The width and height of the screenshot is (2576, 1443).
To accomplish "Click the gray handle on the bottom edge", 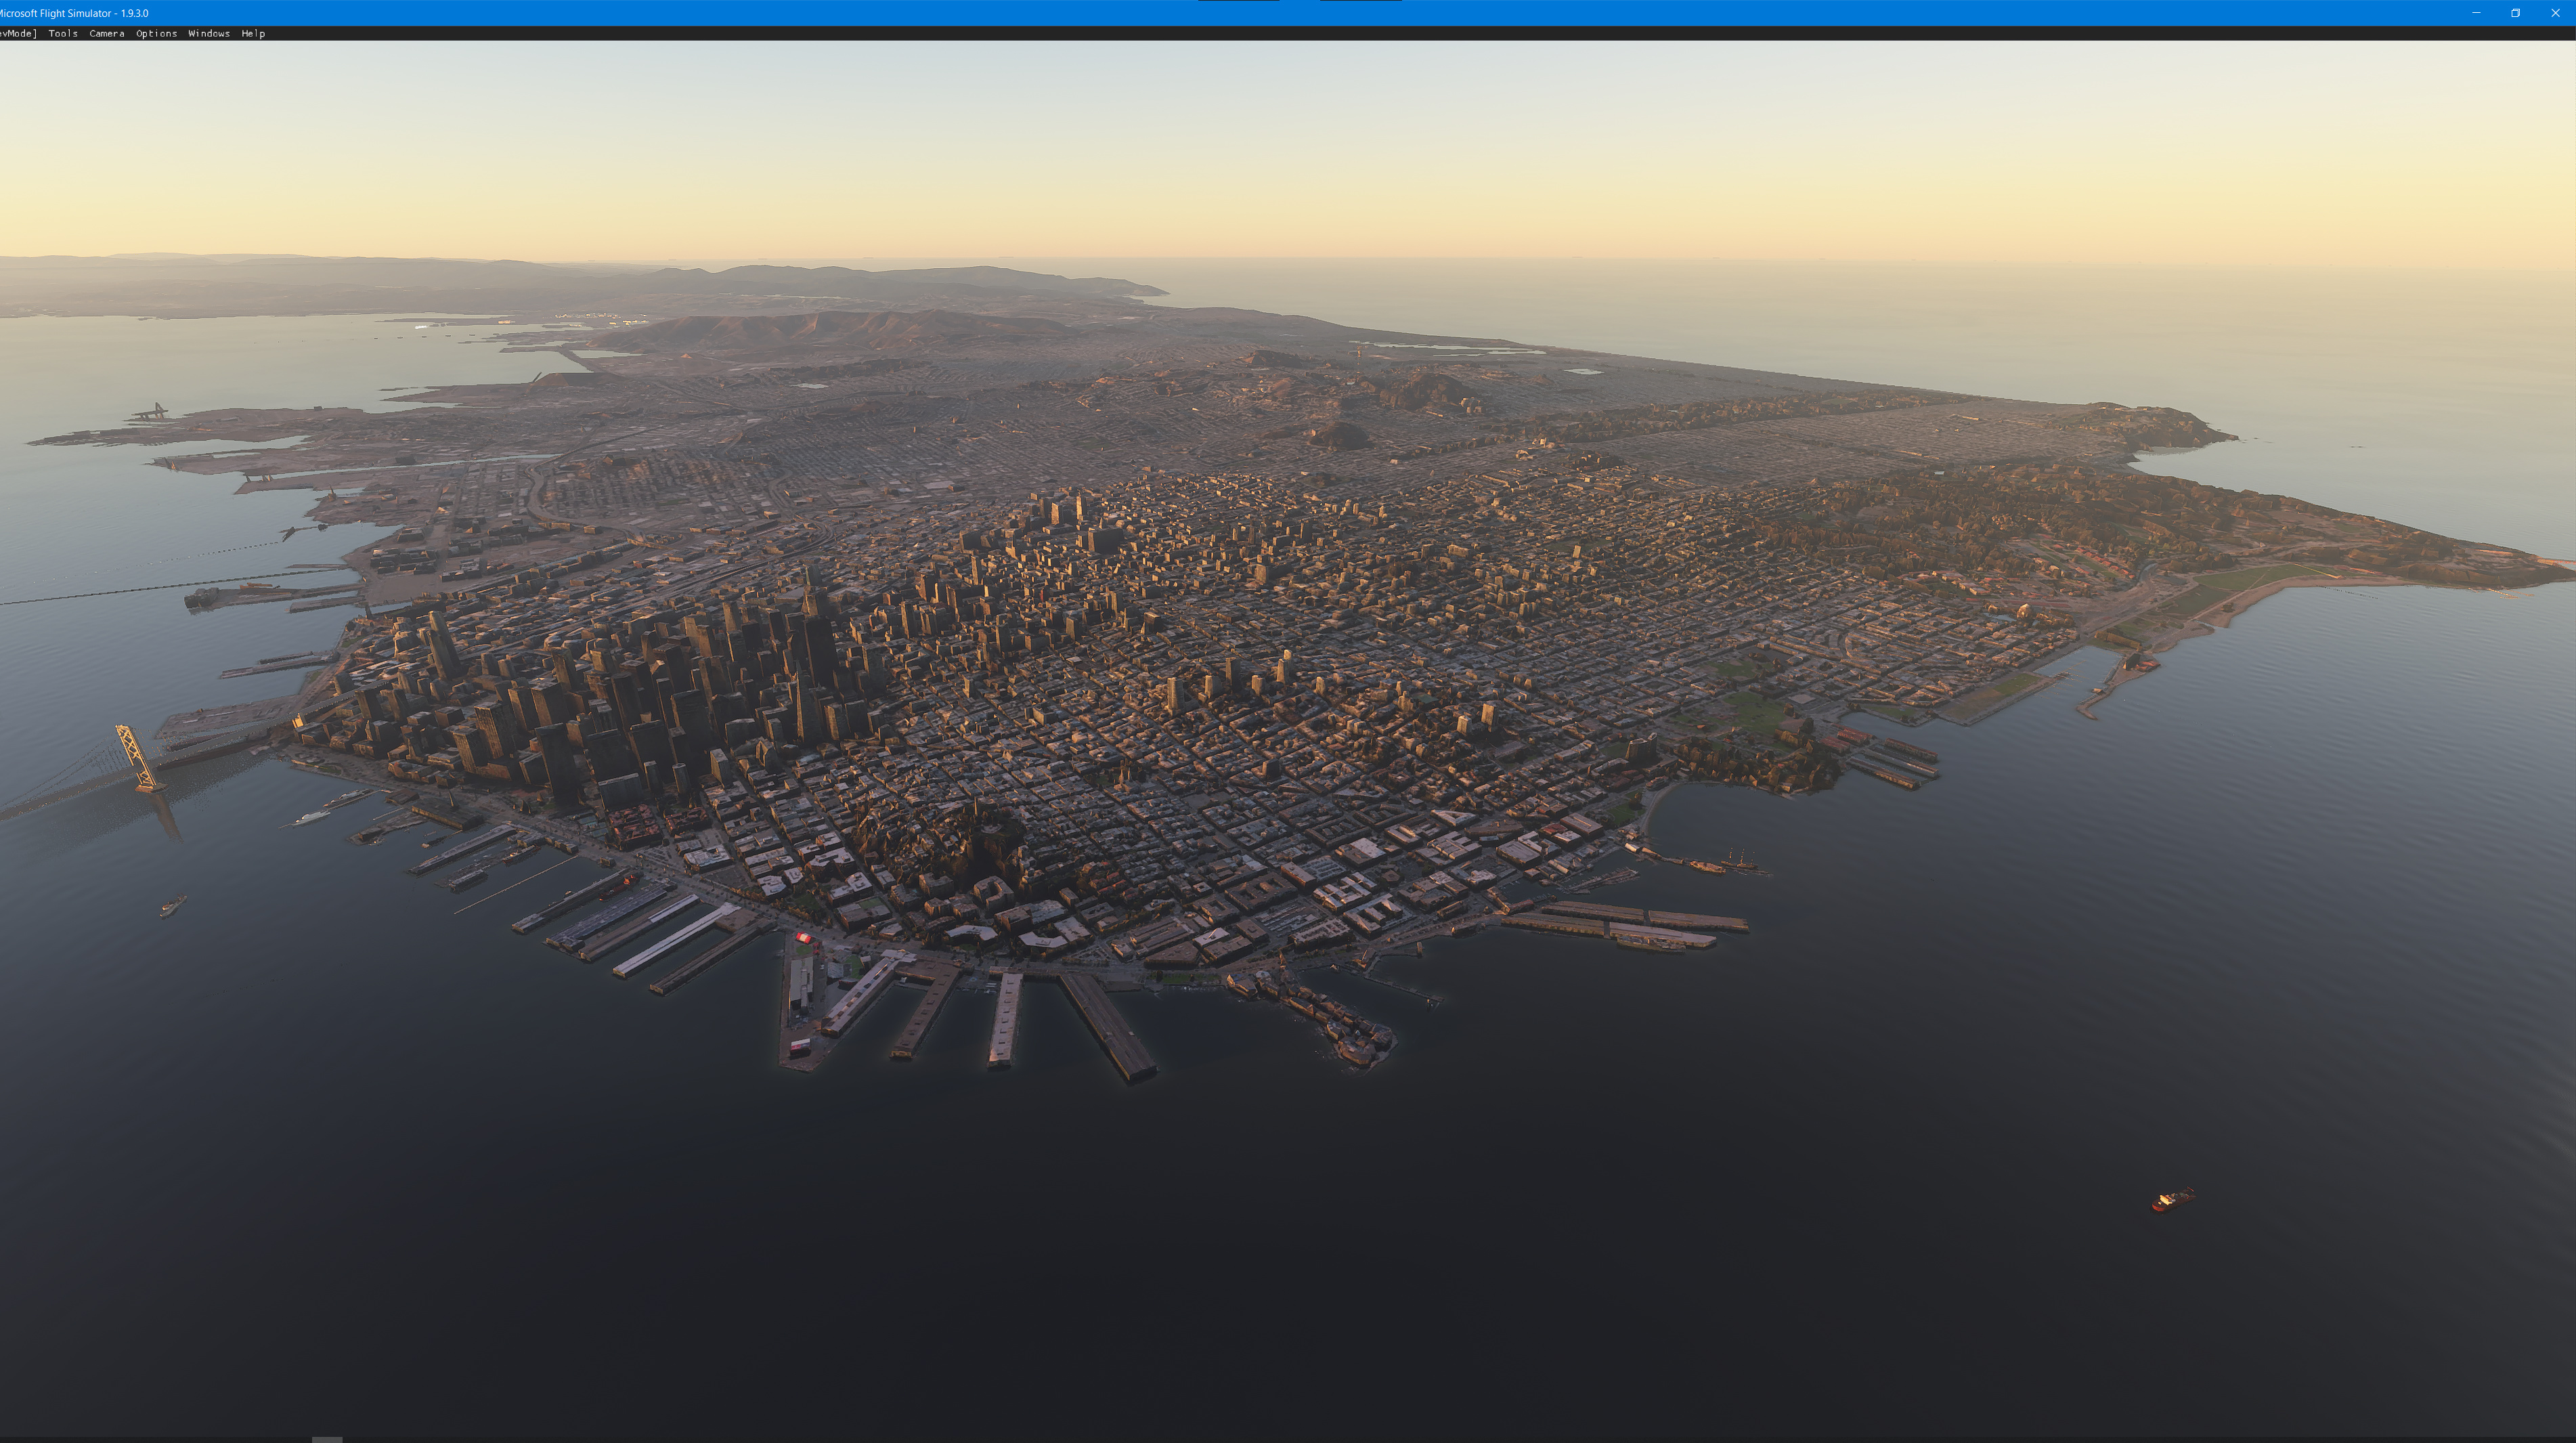I will 326,1439.
